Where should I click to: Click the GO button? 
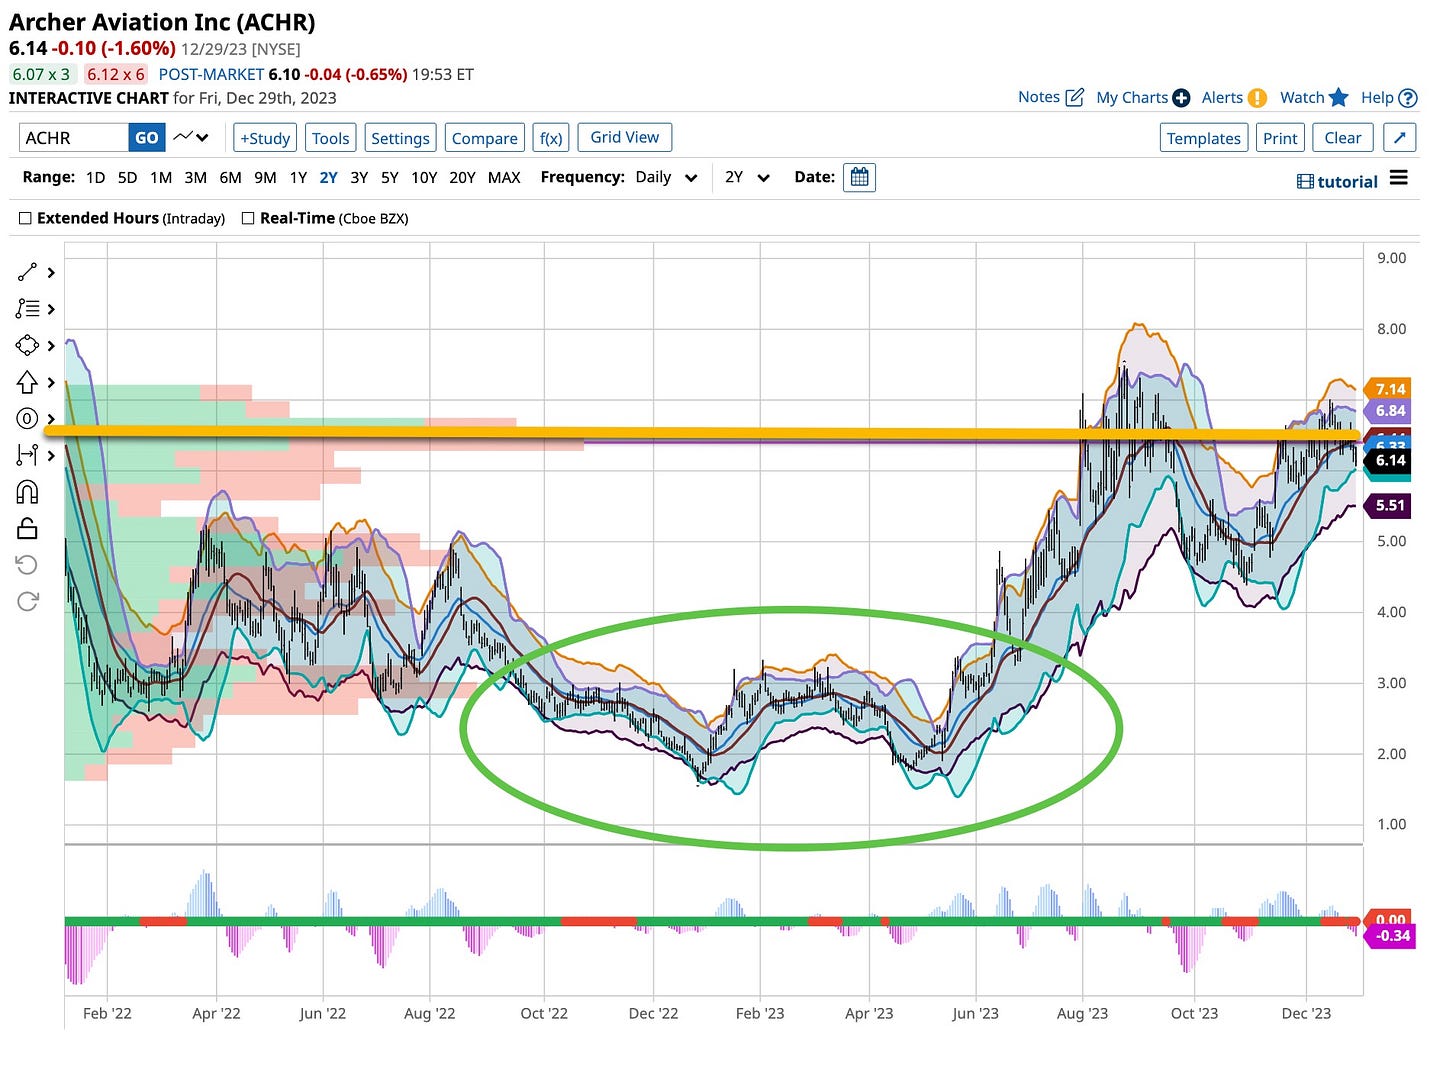point(147,138)
